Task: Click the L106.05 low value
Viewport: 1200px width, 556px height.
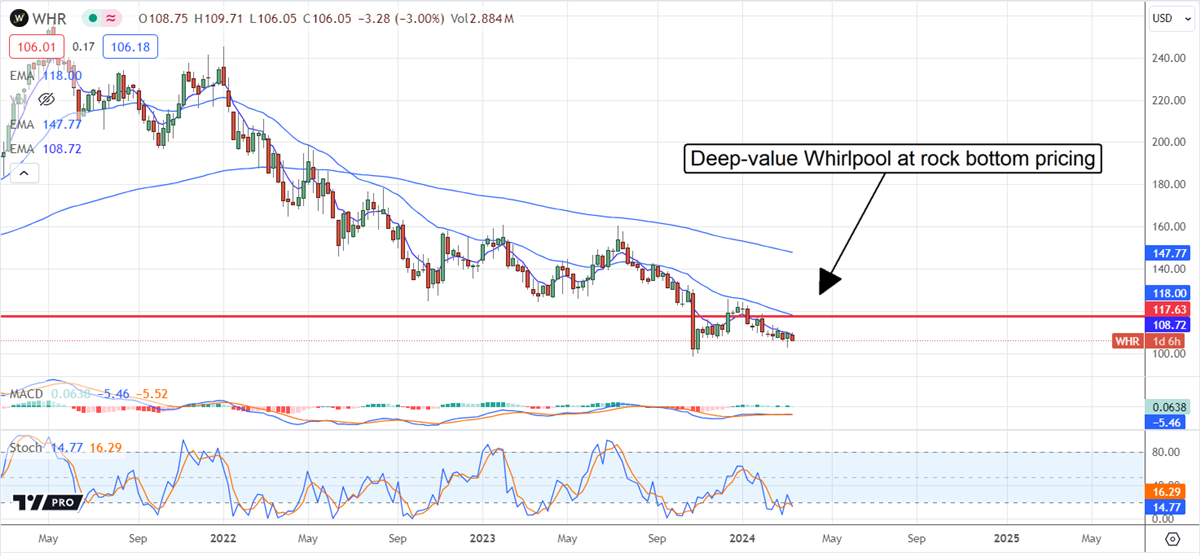Action: [x=274, y=19]
